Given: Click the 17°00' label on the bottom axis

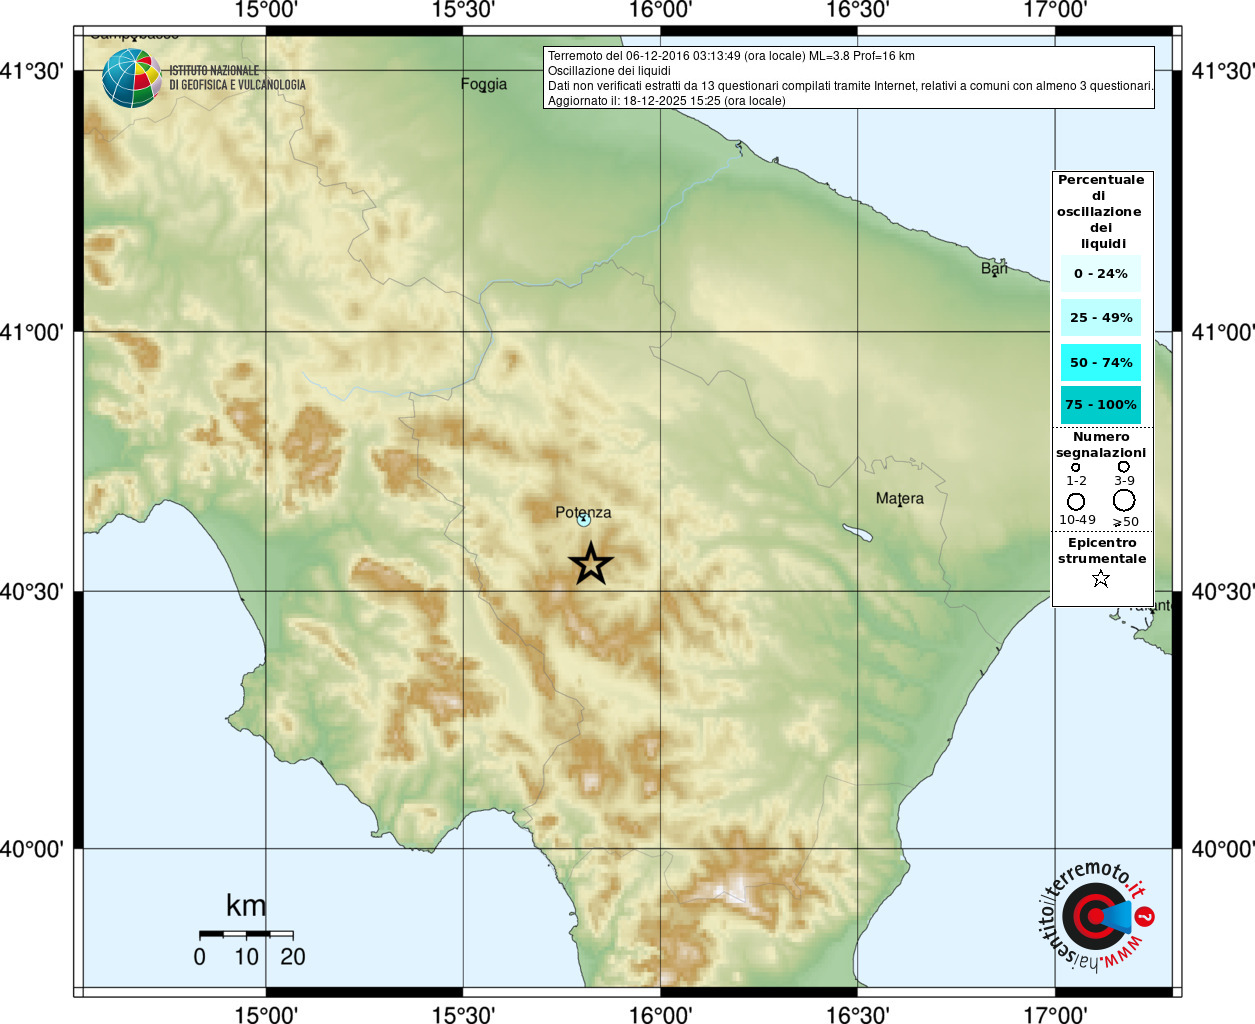Looking at the screenshot, I should pyautogui.click(x=1055, y=1014).
